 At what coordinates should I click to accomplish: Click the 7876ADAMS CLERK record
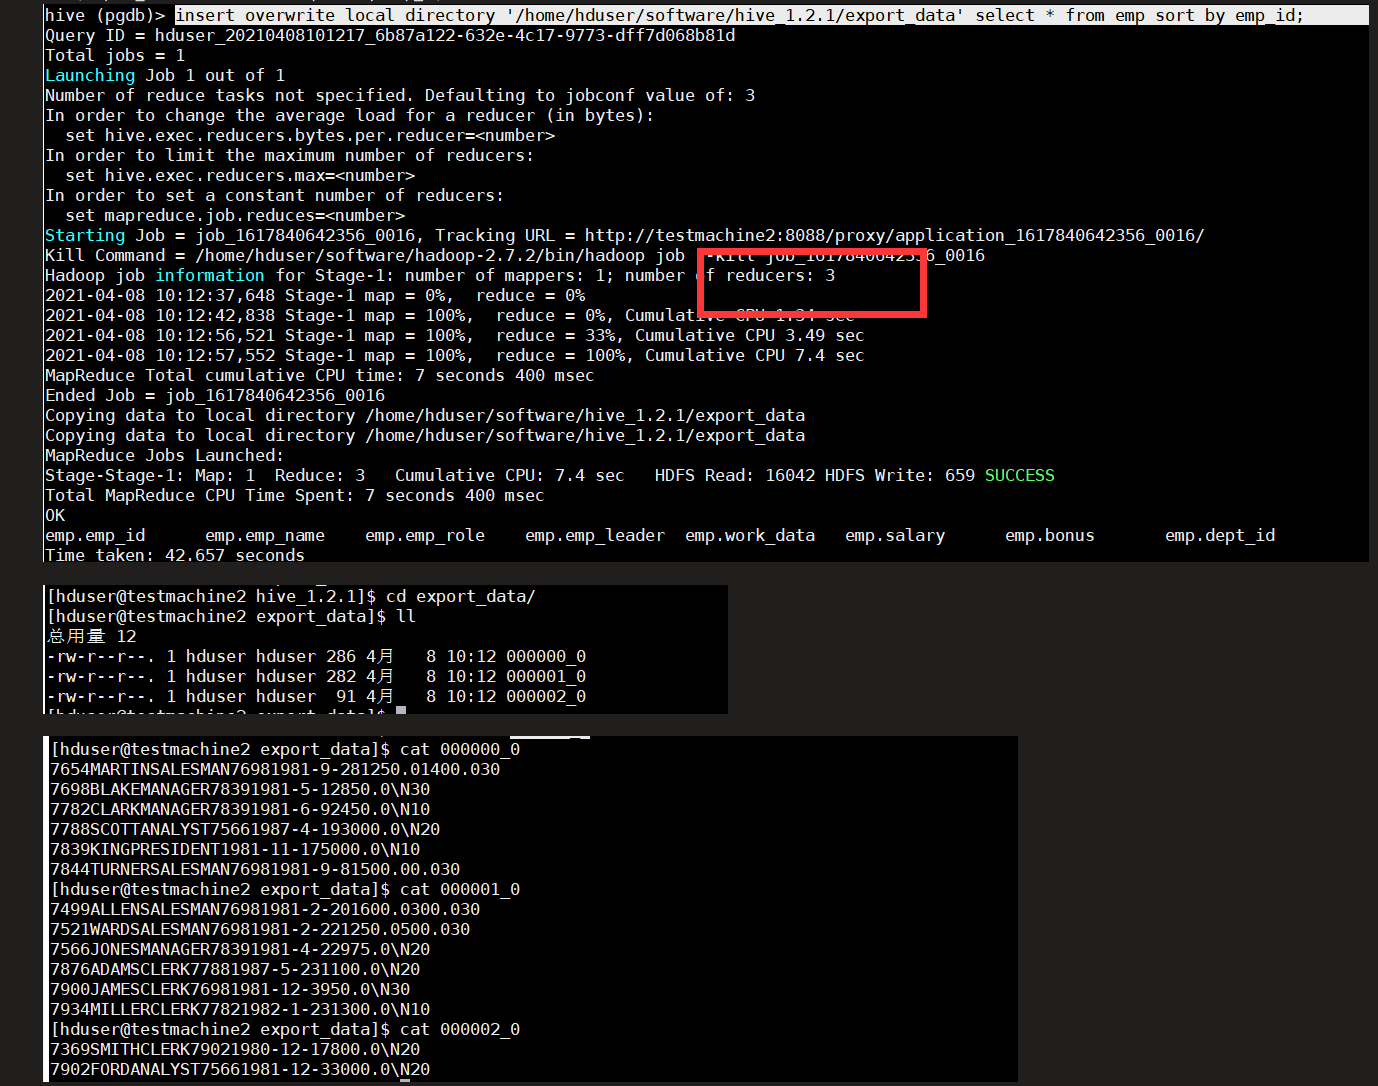click(235, 969)
